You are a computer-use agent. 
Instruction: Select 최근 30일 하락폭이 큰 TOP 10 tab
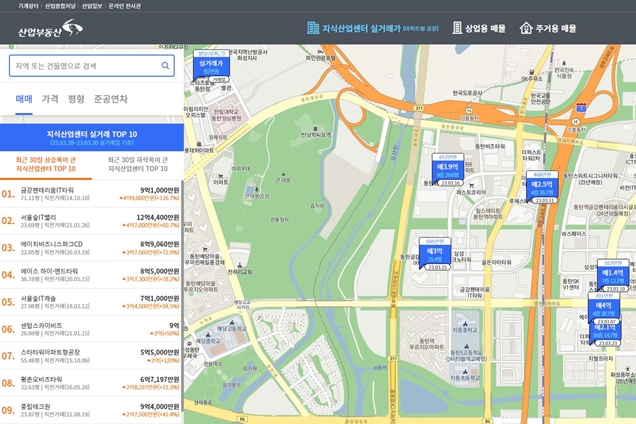tap(138, 164)
